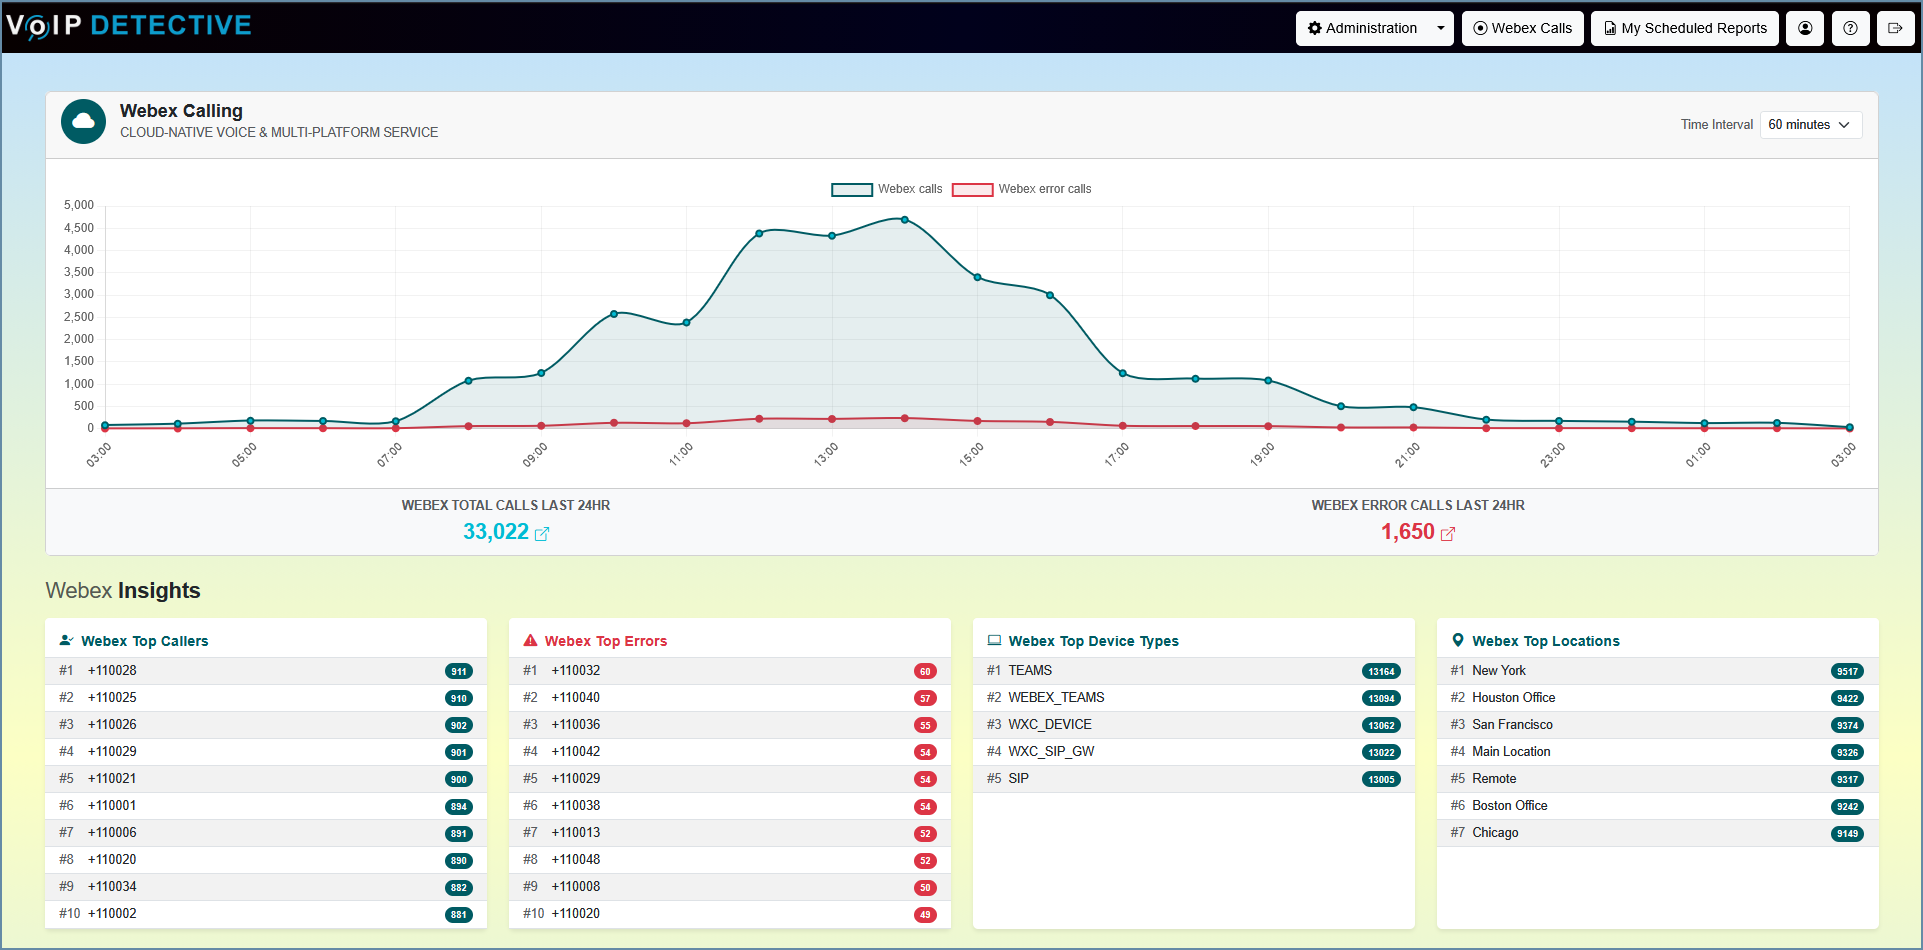The image size is (1923, 950).
Task: Click the 33,022 total calls value
Action: 496,532
